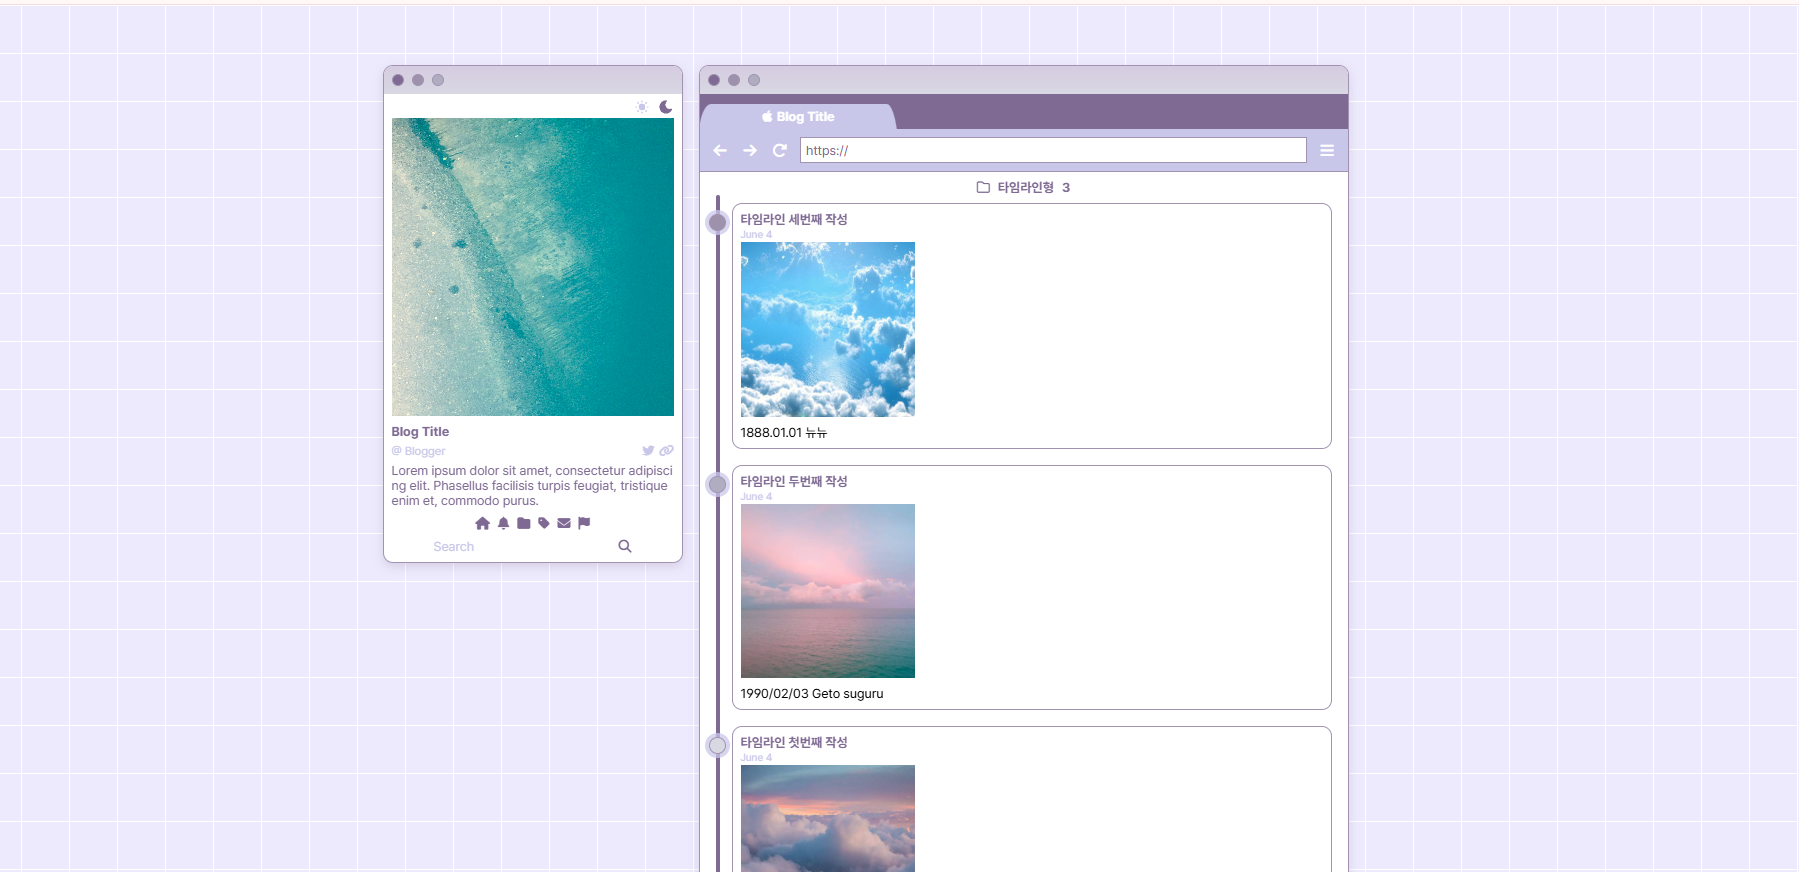Open the 타임라인형 category heading

(x=1025, y=187)
